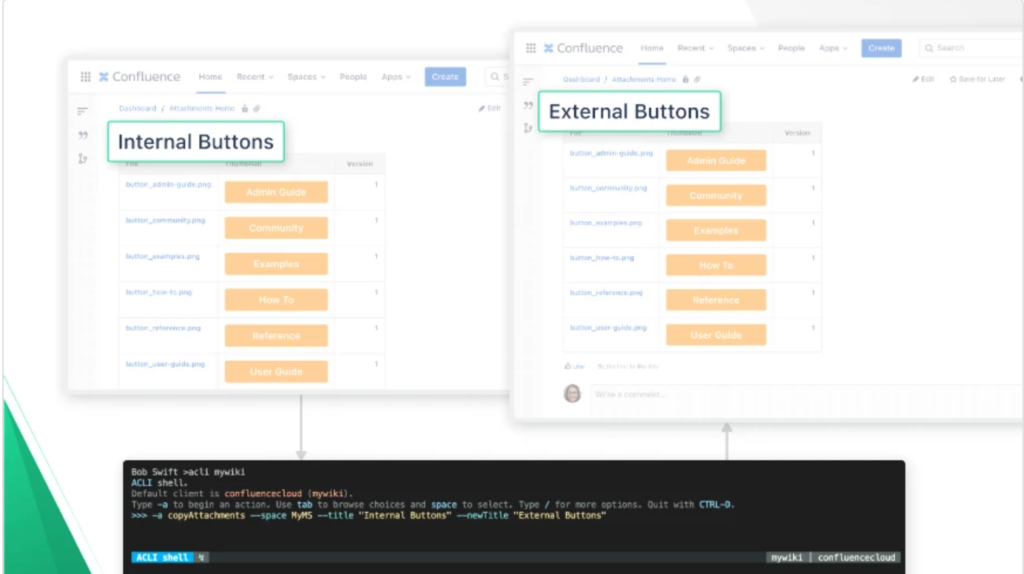This screenshot has width=1024, height=574.
Task: Click Confluence logo in Internal Buttons window
Action: pos(139,77)
